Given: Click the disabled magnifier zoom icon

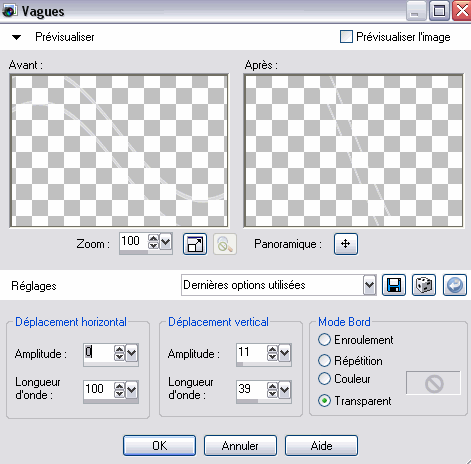Looking at the screenshot, I should [225, 244].
